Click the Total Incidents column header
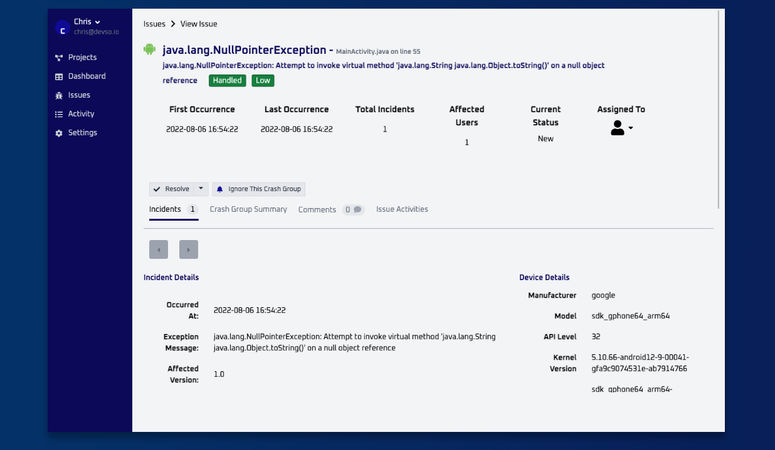Image resolution: width=775 pixels, height=450 pixels. coord(385,109)
